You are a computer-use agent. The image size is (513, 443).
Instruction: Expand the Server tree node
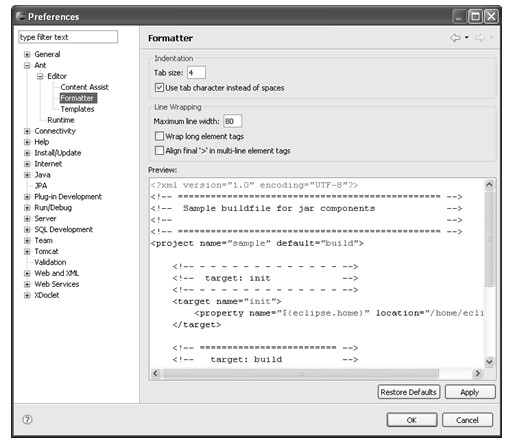27,219
